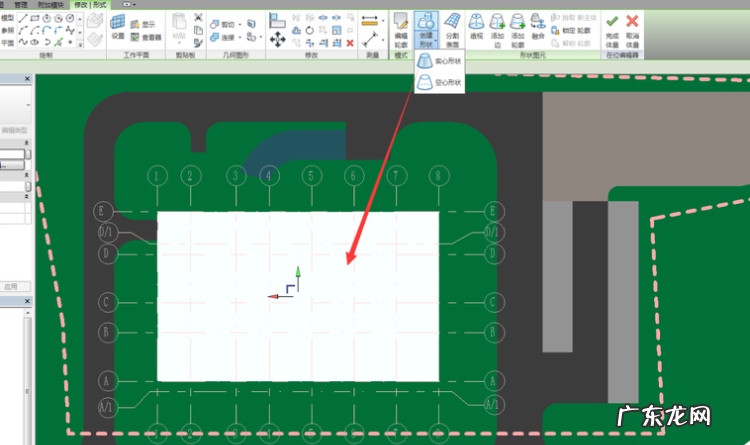Click the Move tool with four arrows
Image resolution: width=750 pixels, height=445 pixels.
[x=276, y=40]
